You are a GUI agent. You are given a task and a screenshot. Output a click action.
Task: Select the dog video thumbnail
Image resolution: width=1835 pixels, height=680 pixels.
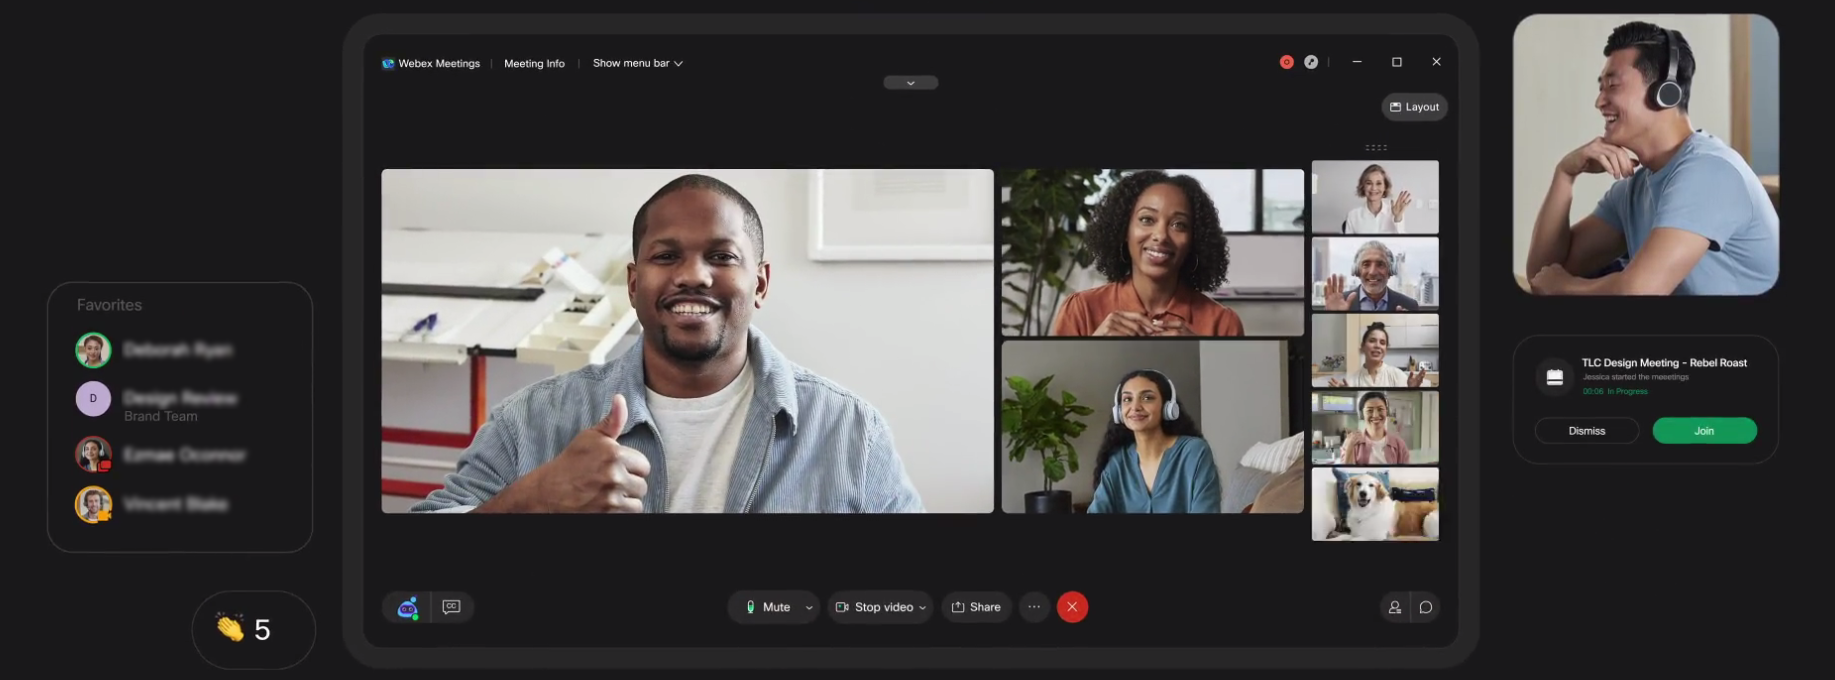pos(1375,504)
